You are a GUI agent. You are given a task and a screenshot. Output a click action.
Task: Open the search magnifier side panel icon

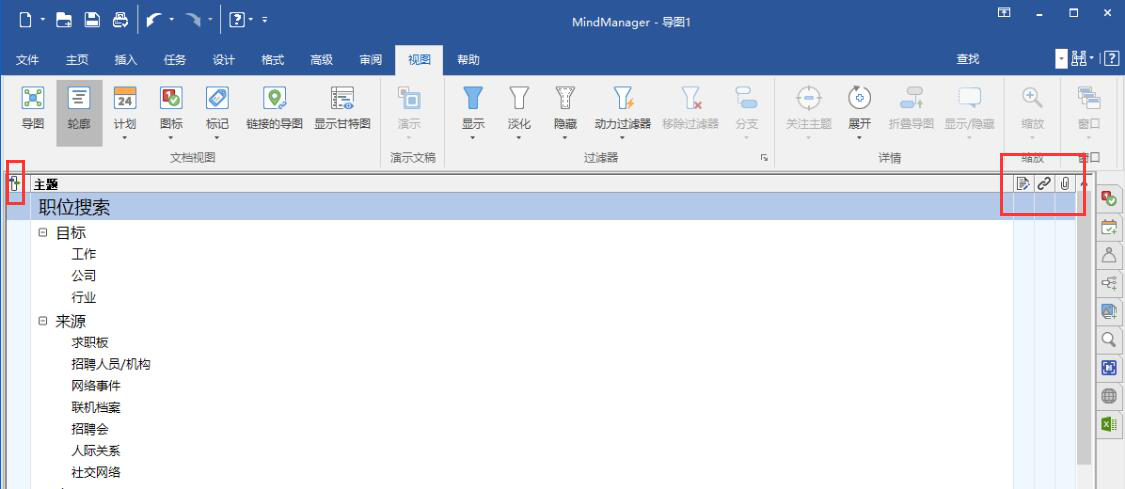1109,340
